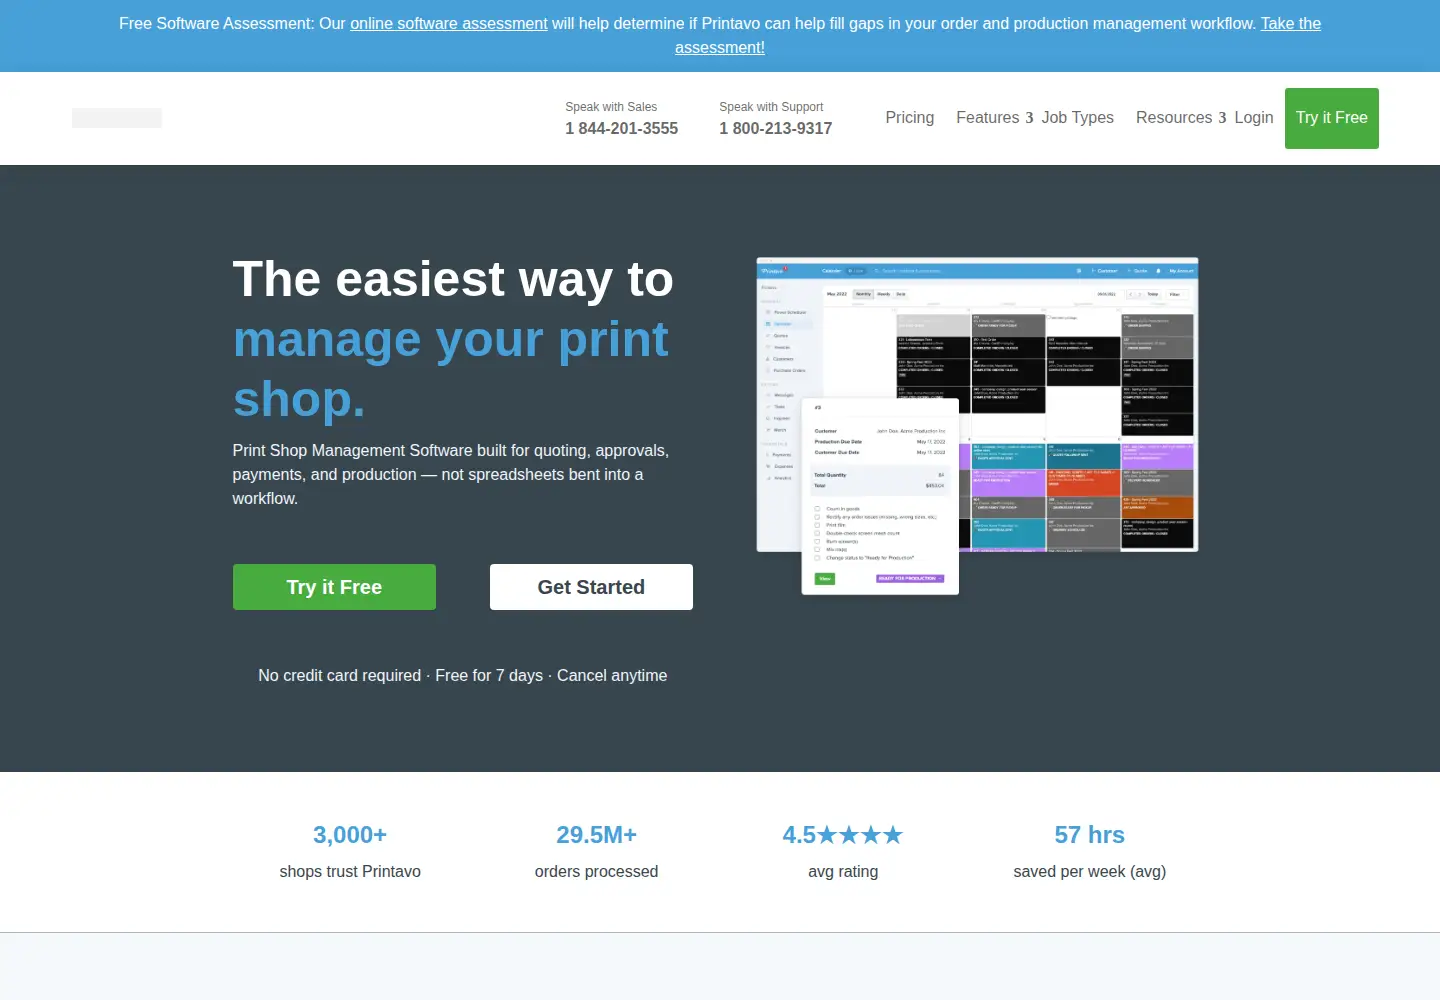This screenshot has width=1440, height=1000.
Task: Click the 'orders processed' caption
Action: (596, 871)
